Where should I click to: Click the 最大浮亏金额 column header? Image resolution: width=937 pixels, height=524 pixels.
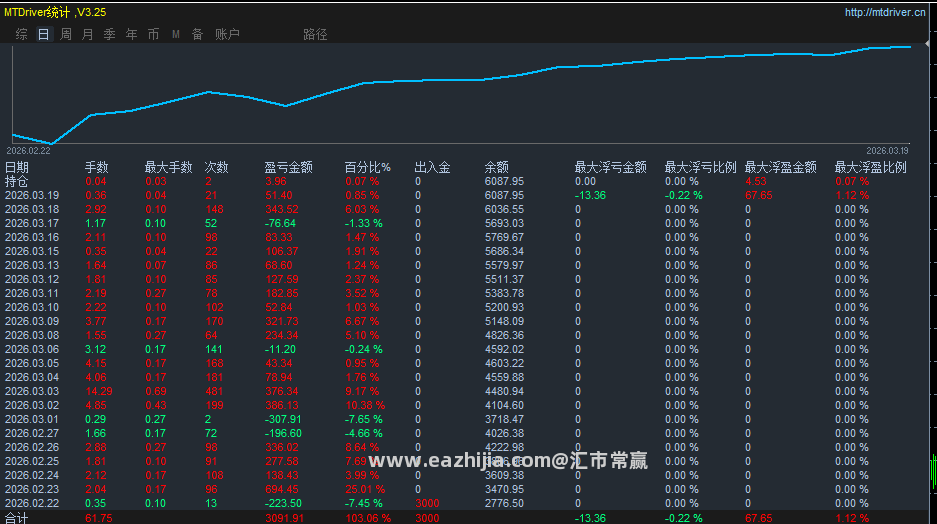pos(611,167)
